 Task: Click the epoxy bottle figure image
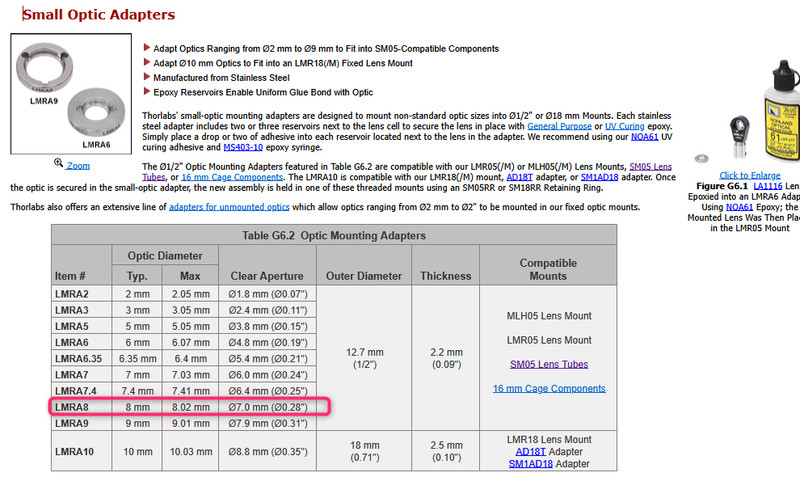(782, 111)
